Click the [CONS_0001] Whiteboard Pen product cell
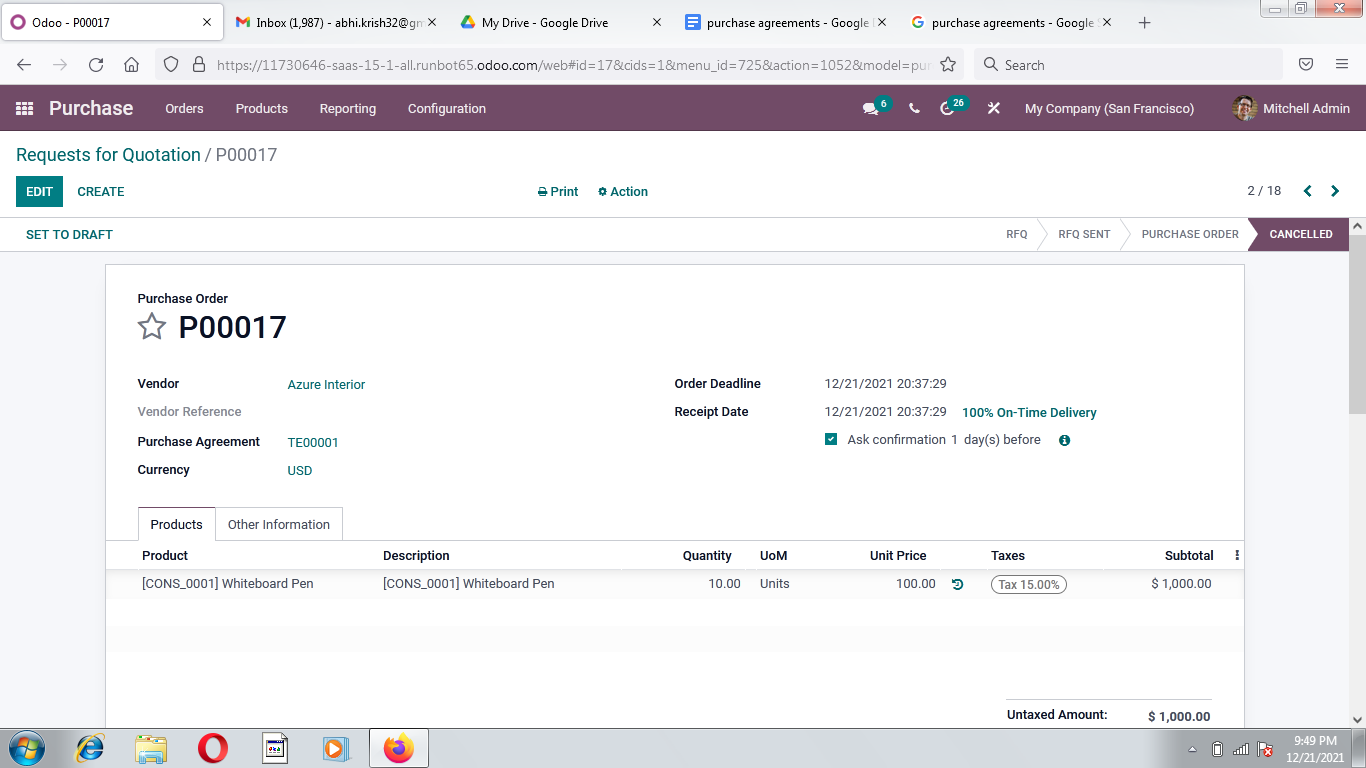The height and width of the screenshot is (768, 1366). point(228,584)
